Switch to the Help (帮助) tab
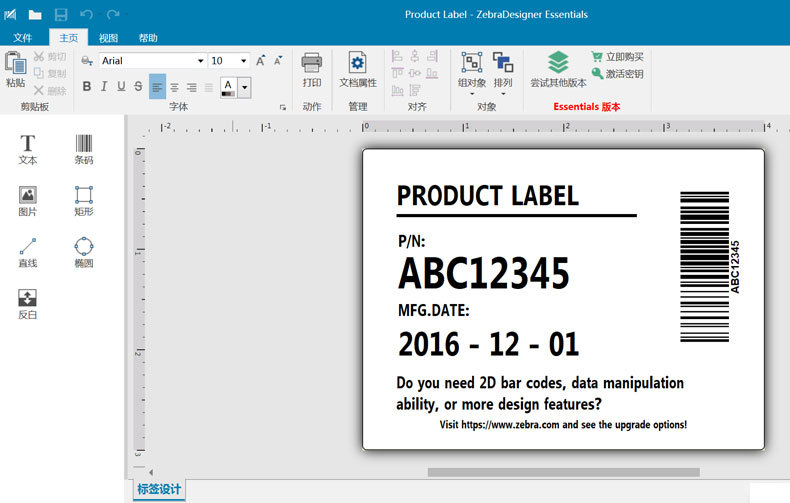 (x=148, y=38)
